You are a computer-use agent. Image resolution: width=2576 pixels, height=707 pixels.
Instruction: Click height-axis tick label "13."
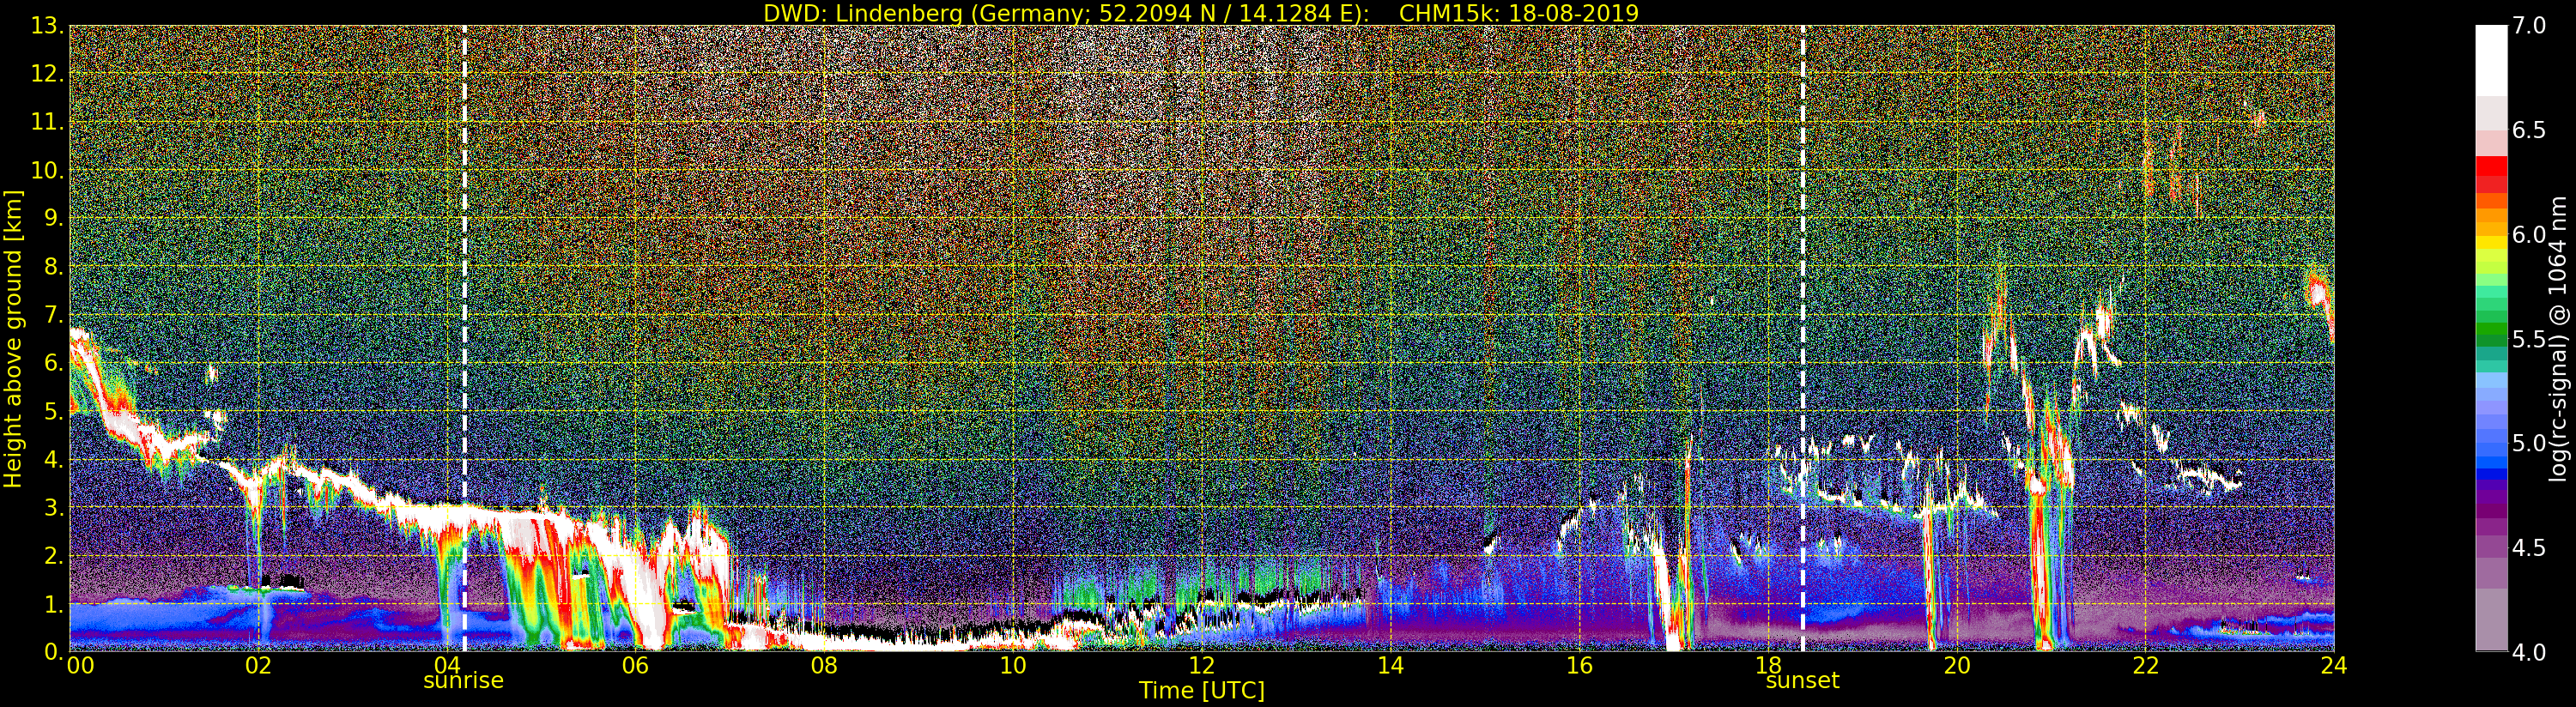point(47,26)
